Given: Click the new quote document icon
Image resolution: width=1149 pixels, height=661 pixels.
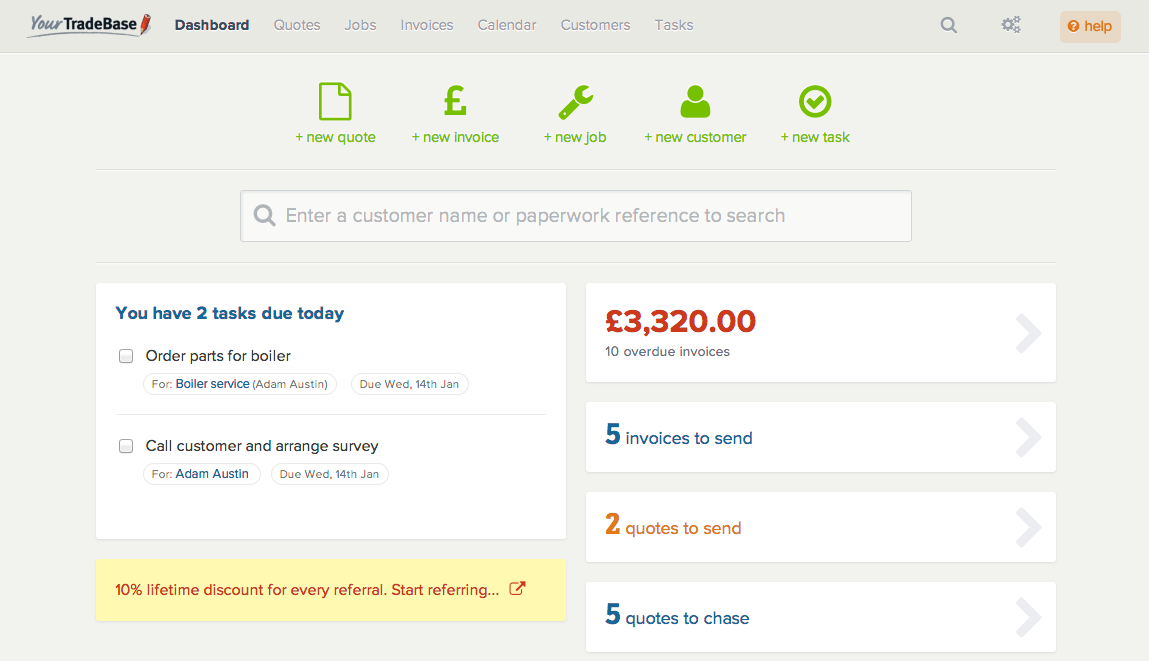Looking at the screenshot, I should pyautogui.click(x=335, y=101).
